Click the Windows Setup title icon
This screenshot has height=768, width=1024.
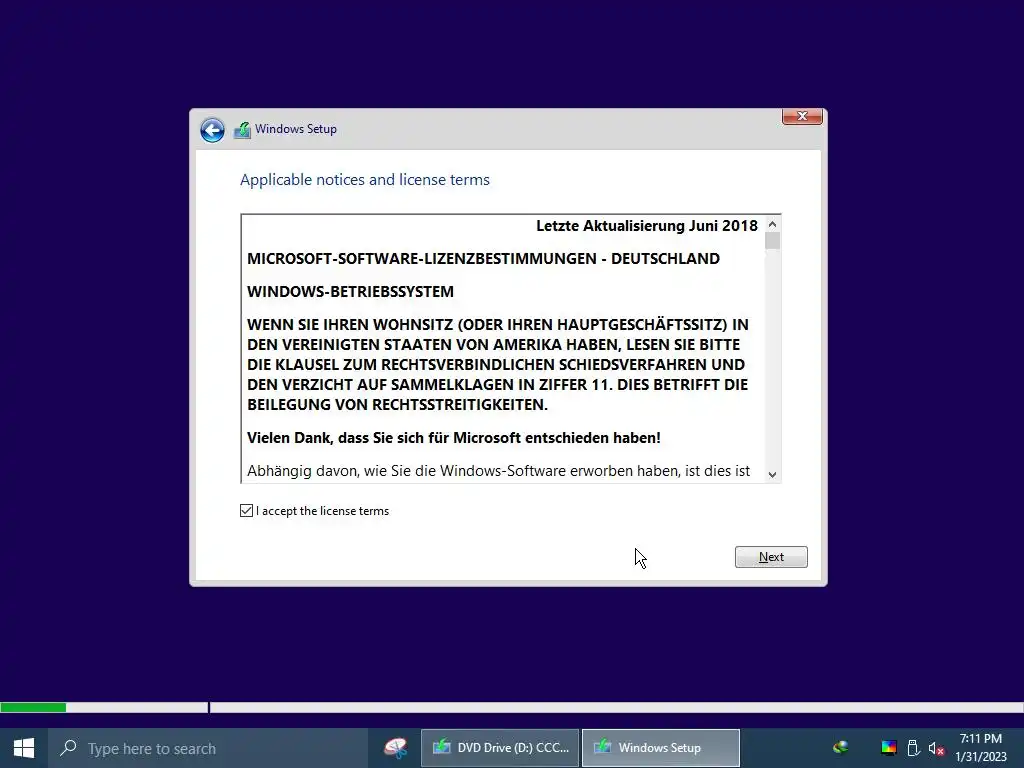(242, 130)
